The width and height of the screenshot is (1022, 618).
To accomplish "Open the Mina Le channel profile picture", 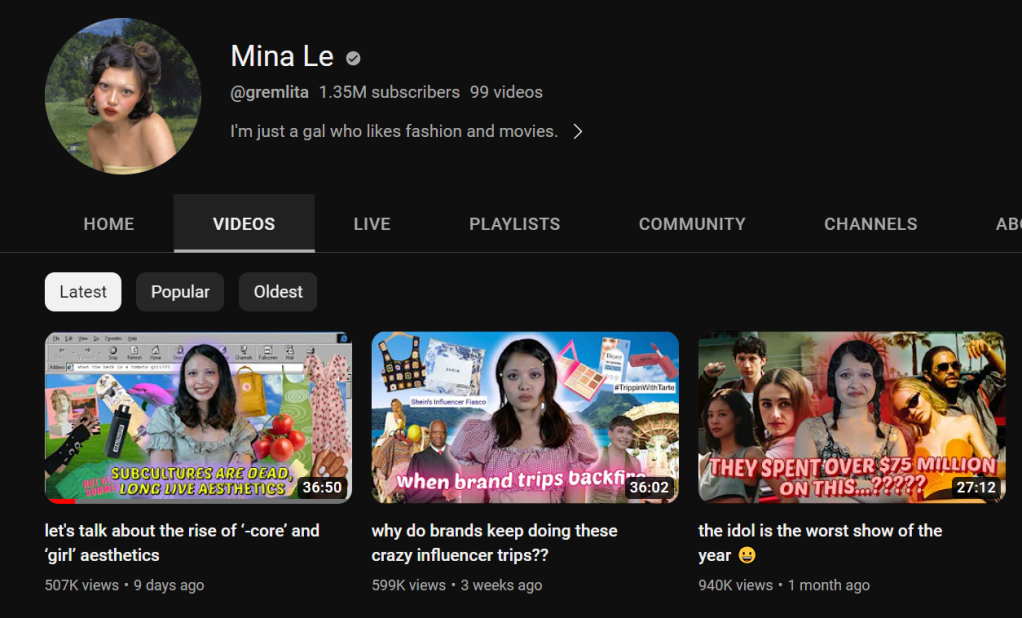I will click(123, 96).
